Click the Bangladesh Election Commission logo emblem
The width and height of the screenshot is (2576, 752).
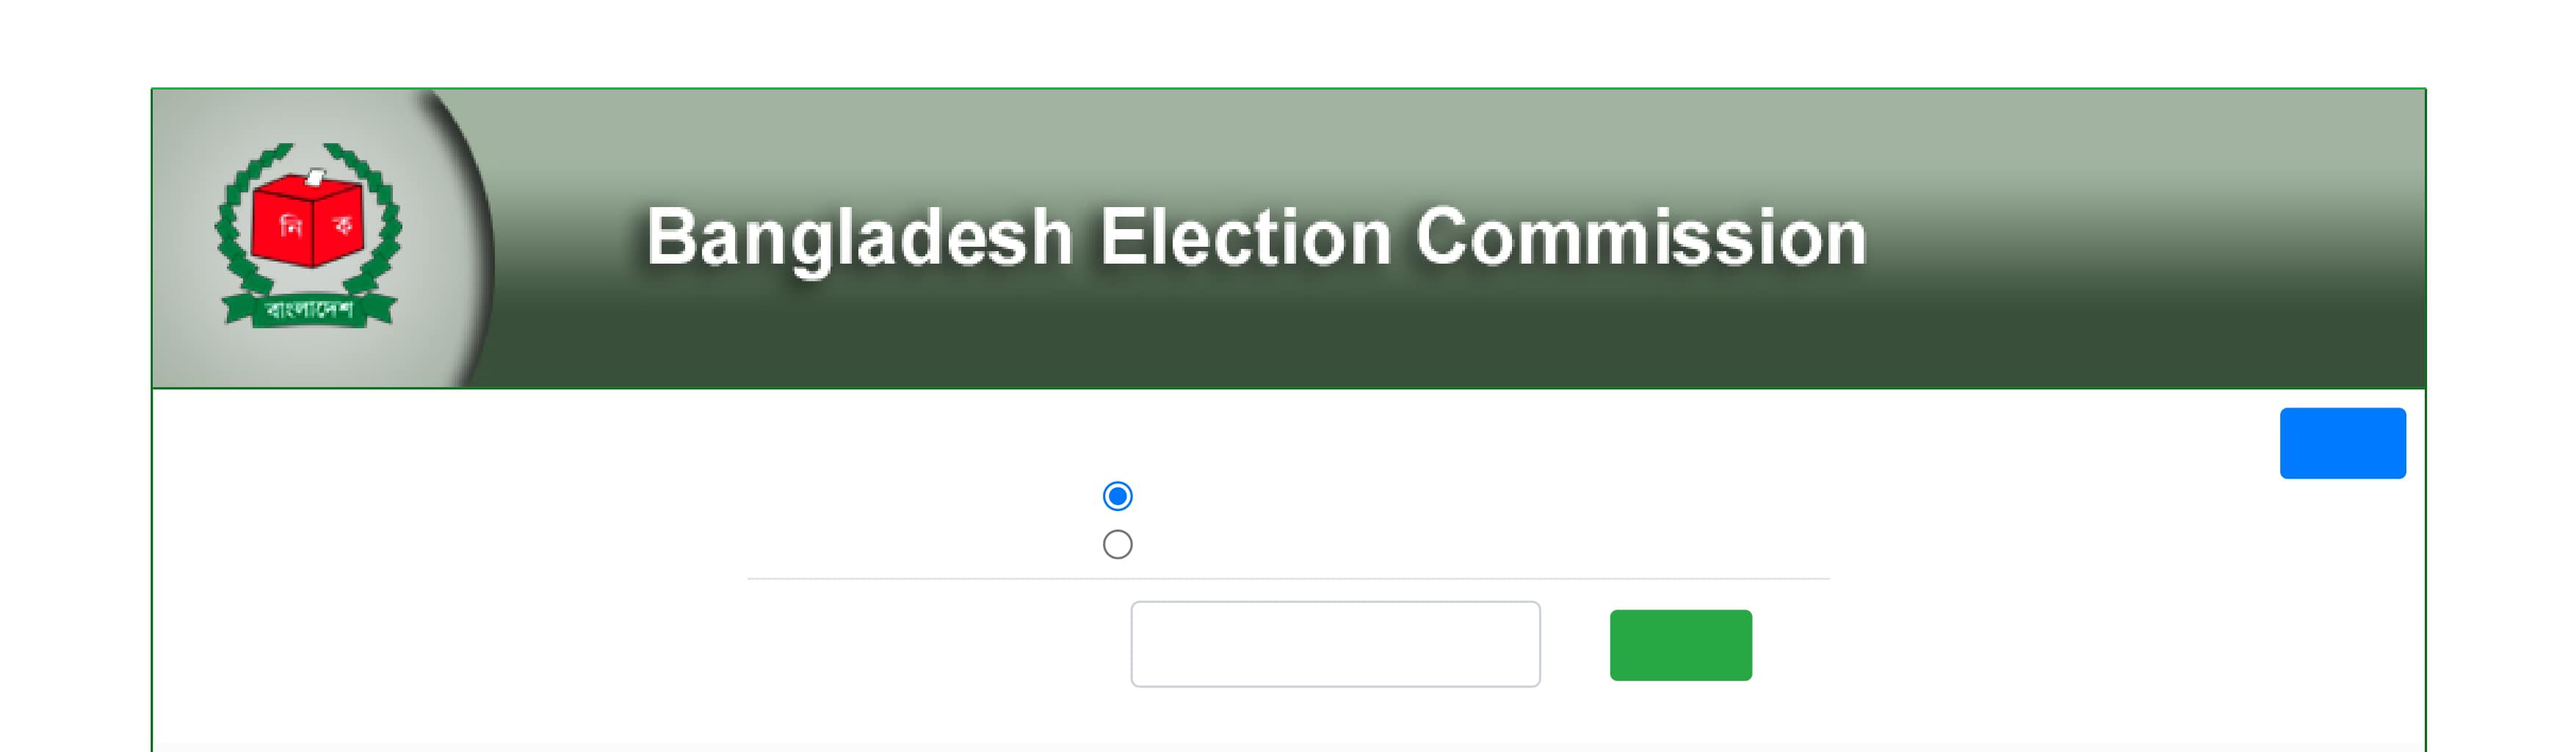tap(308, 236)
